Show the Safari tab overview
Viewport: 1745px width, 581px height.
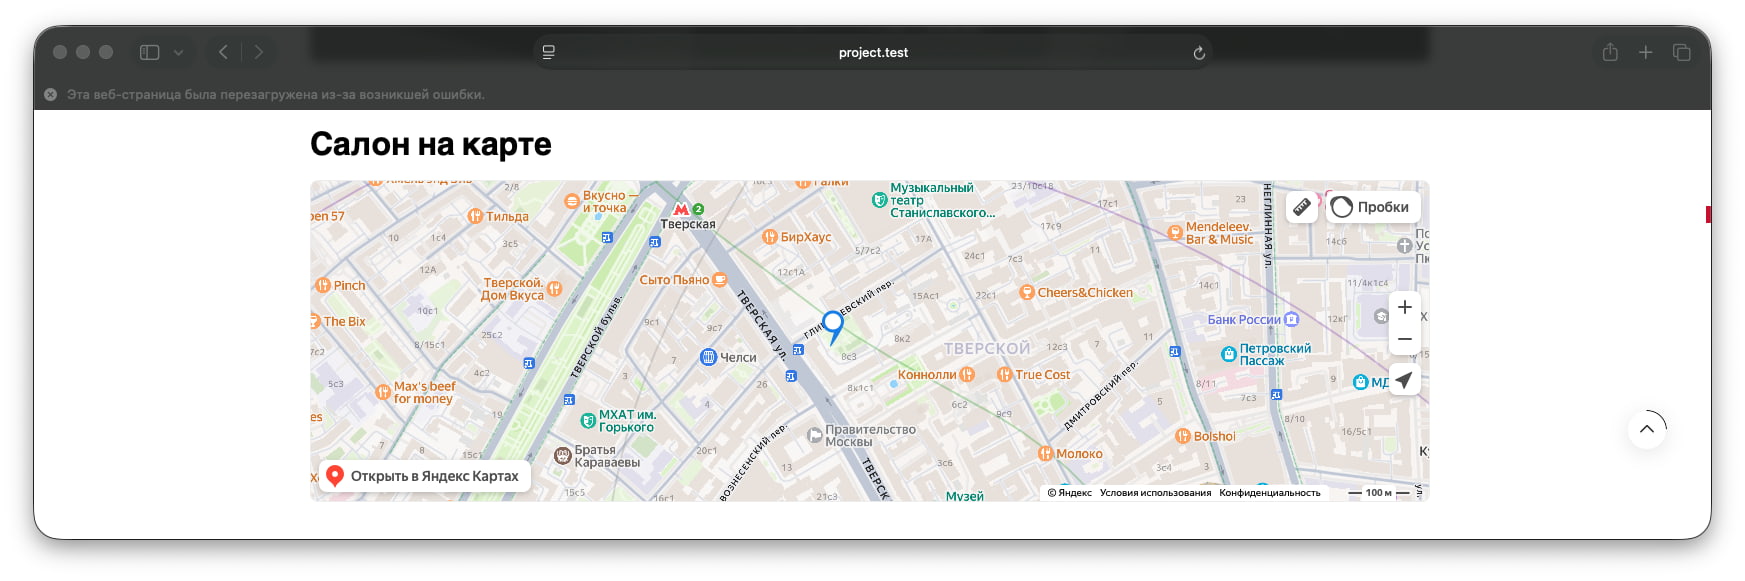(x=1682, y=52)
